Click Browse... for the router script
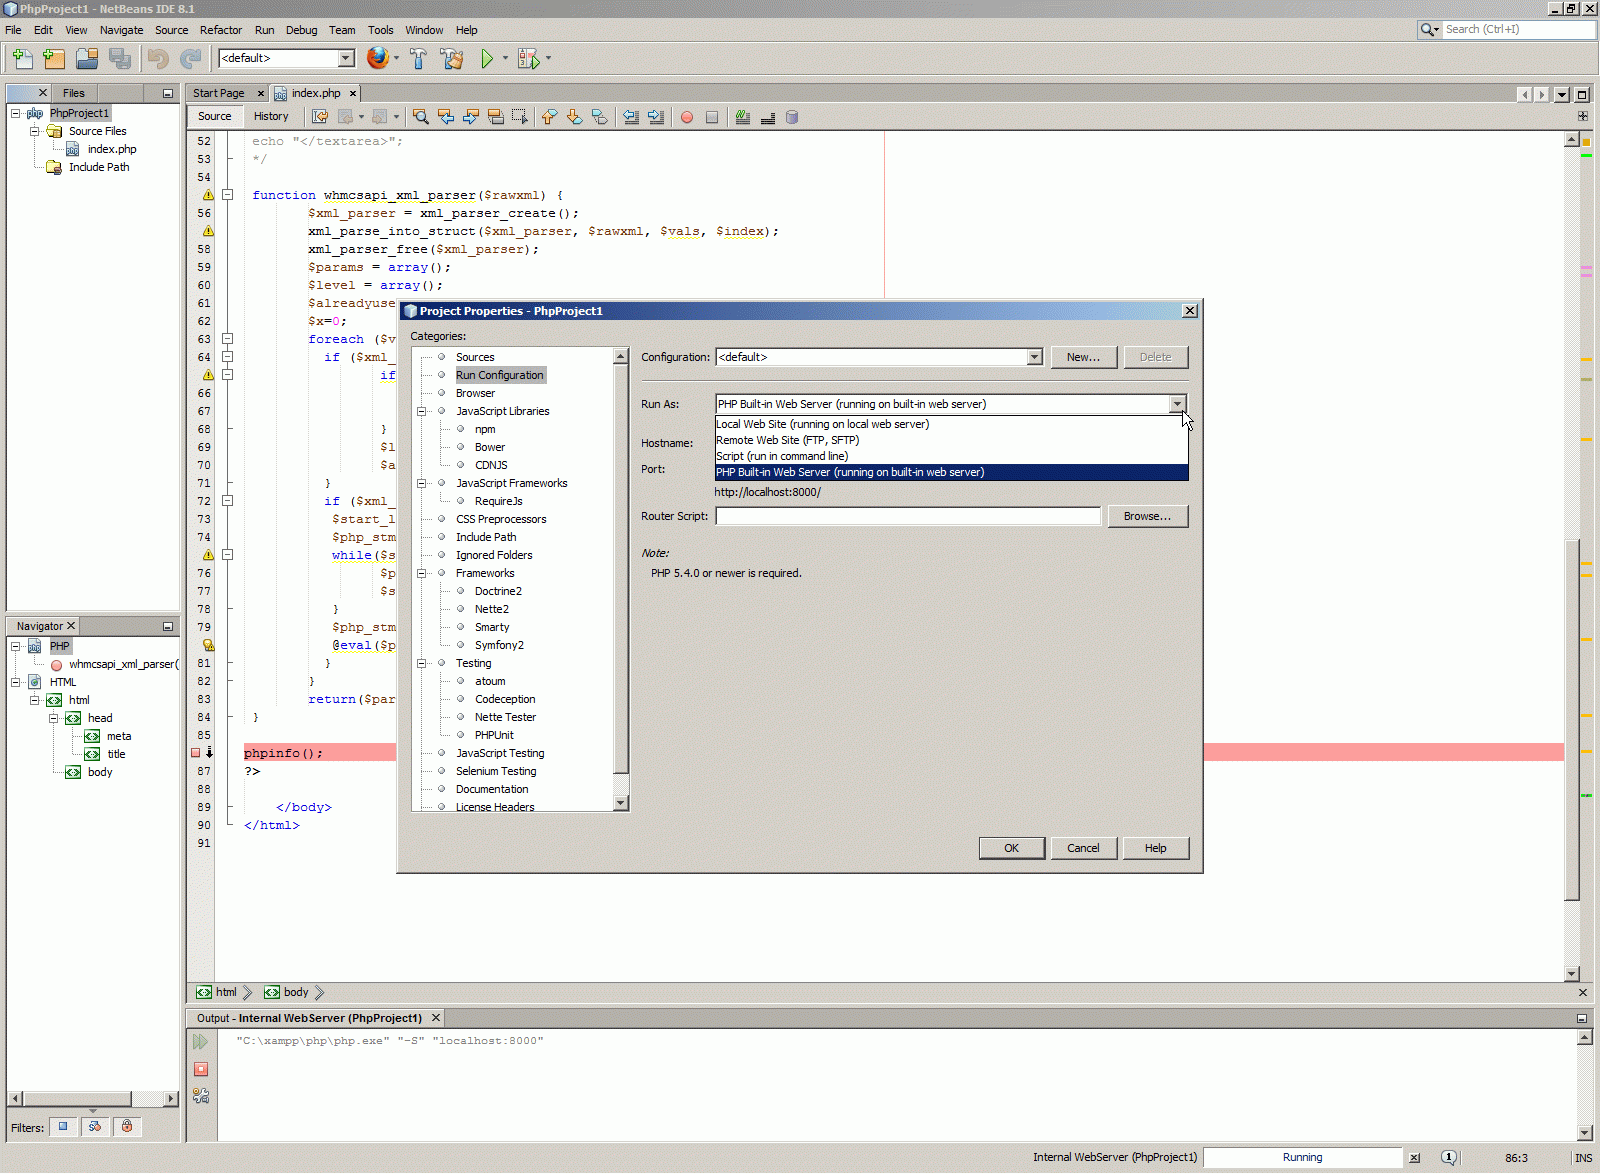Image resolution: width=1600 pixels, height=1174 pixels. coord(1147,516)
